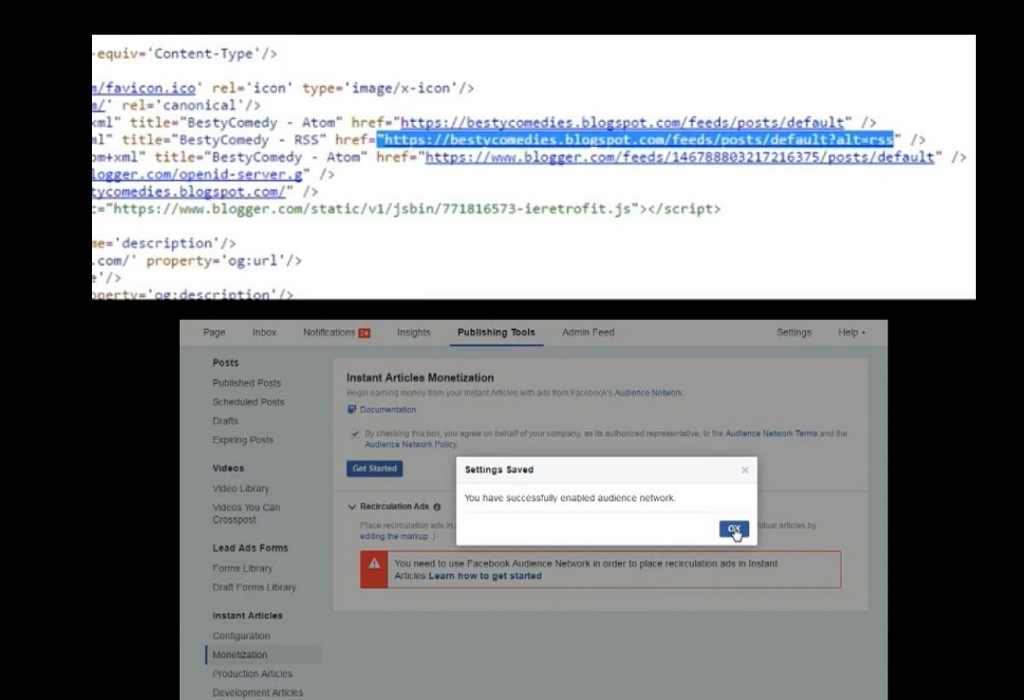Open Forms Library in the sidebar
The image size is (1024, 700).
[242, 568]
